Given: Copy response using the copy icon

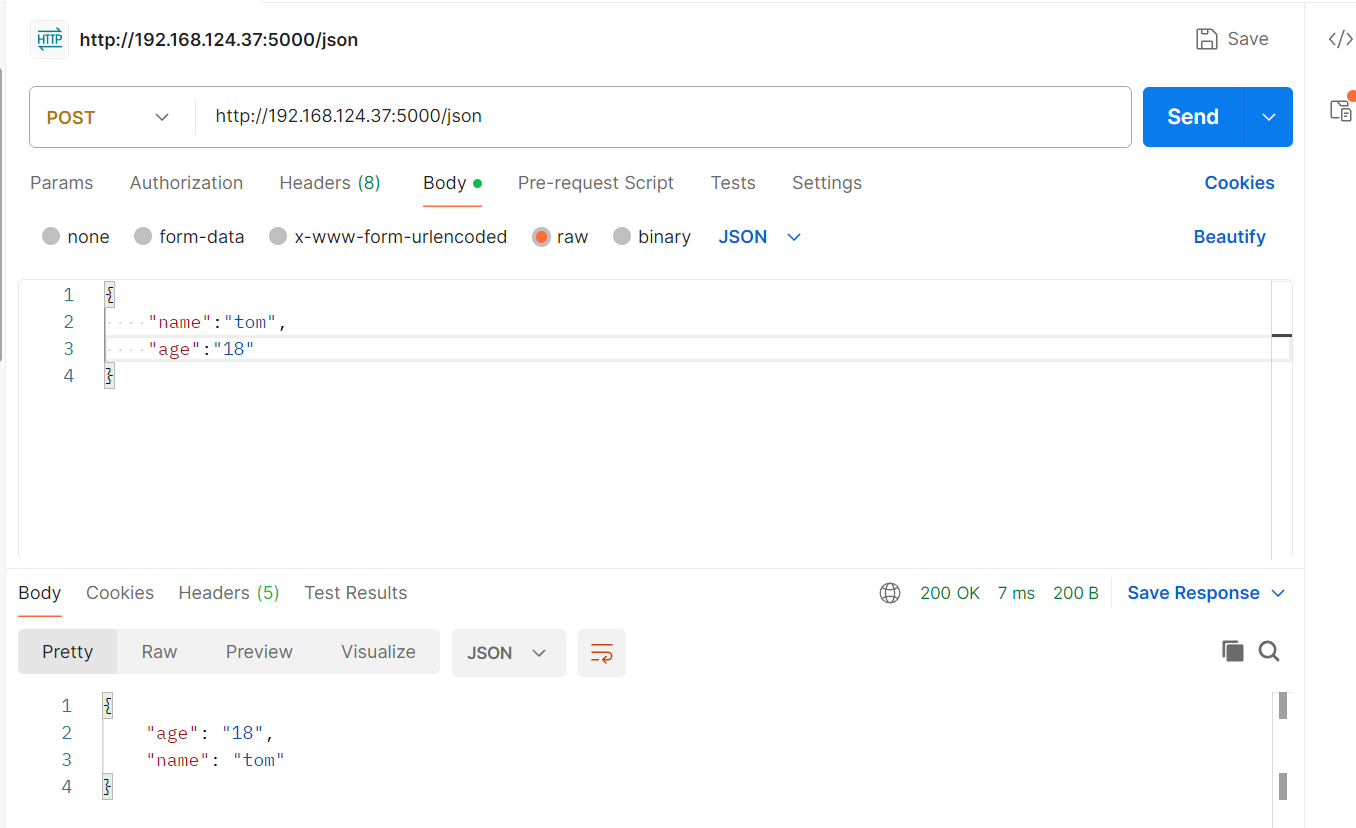Looking at the screenshot, I should 1233,652.
